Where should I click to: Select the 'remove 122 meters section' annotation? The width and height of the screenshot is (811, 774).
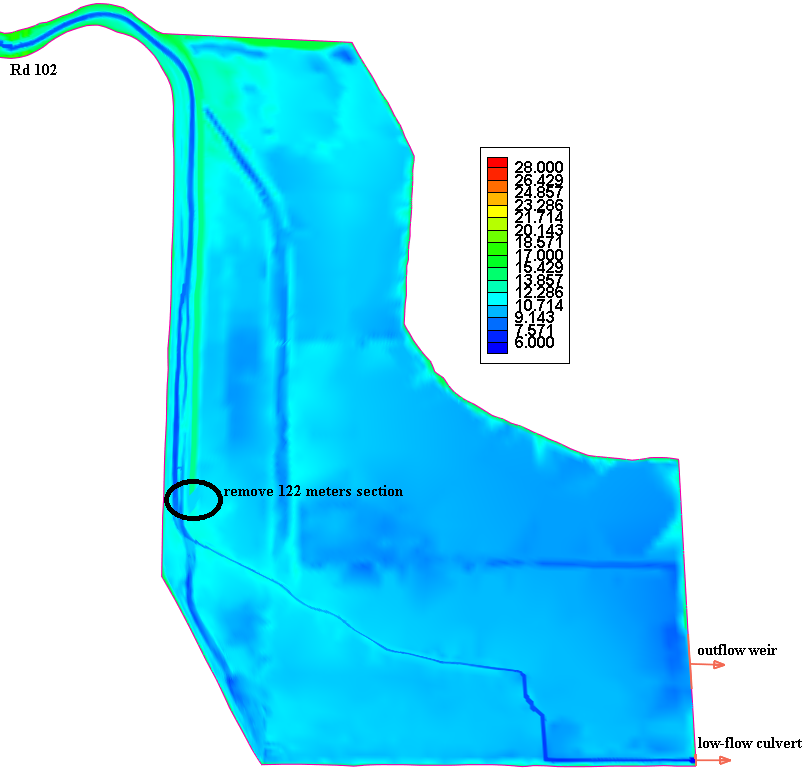[313, 491]
